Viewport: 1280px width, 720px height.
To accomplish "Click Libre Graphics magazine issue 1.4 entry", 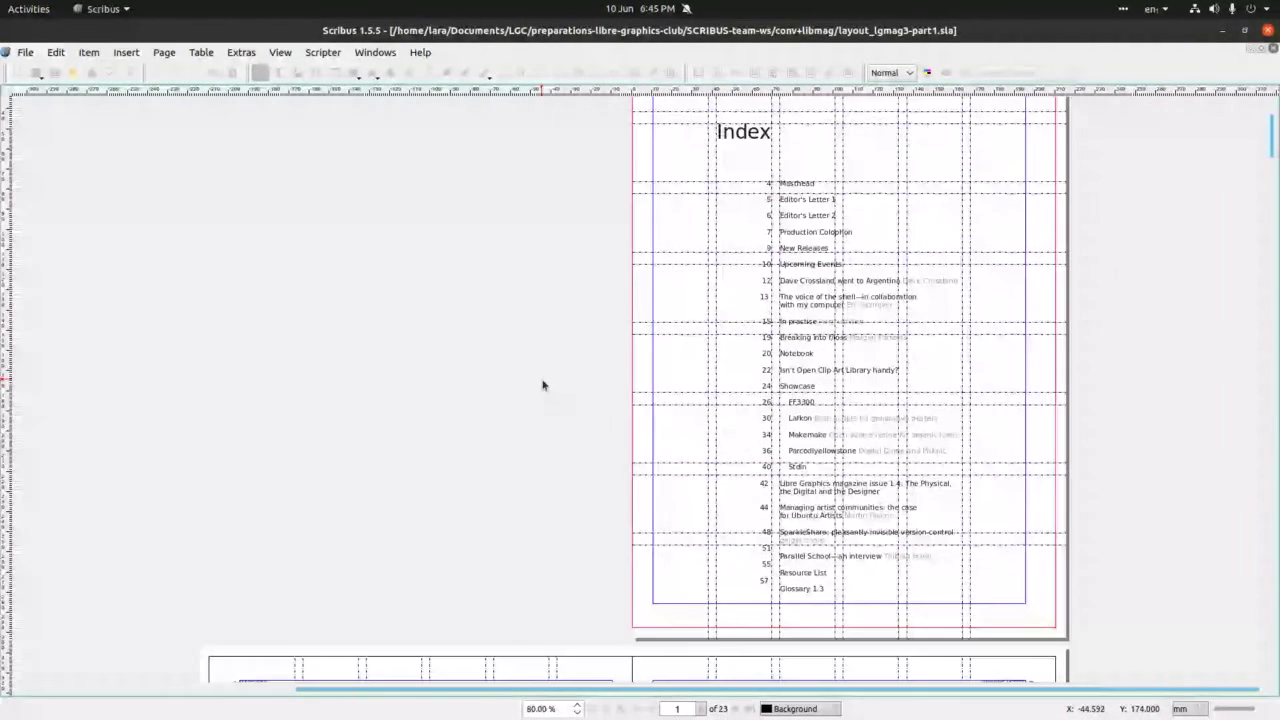I will point(865,488).
